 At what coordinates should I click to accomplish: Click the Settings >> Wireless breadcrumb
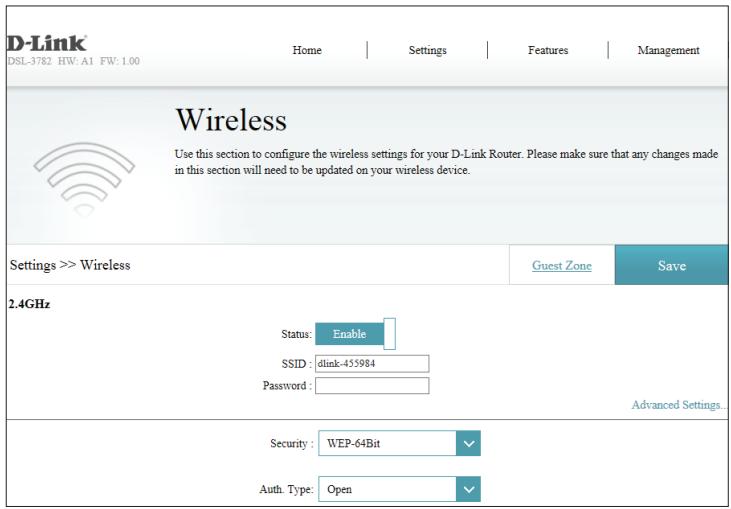point(70,265)
